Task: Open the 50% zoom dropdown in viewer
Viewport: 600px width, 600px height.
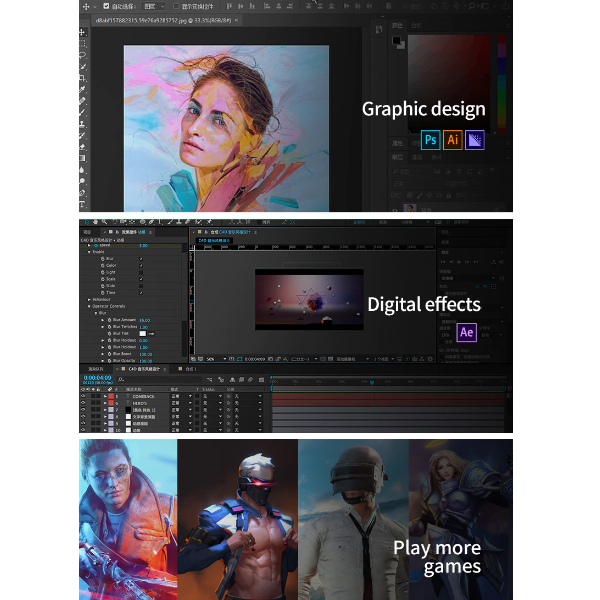Action: pyautogui.click(x=213, y=358)
